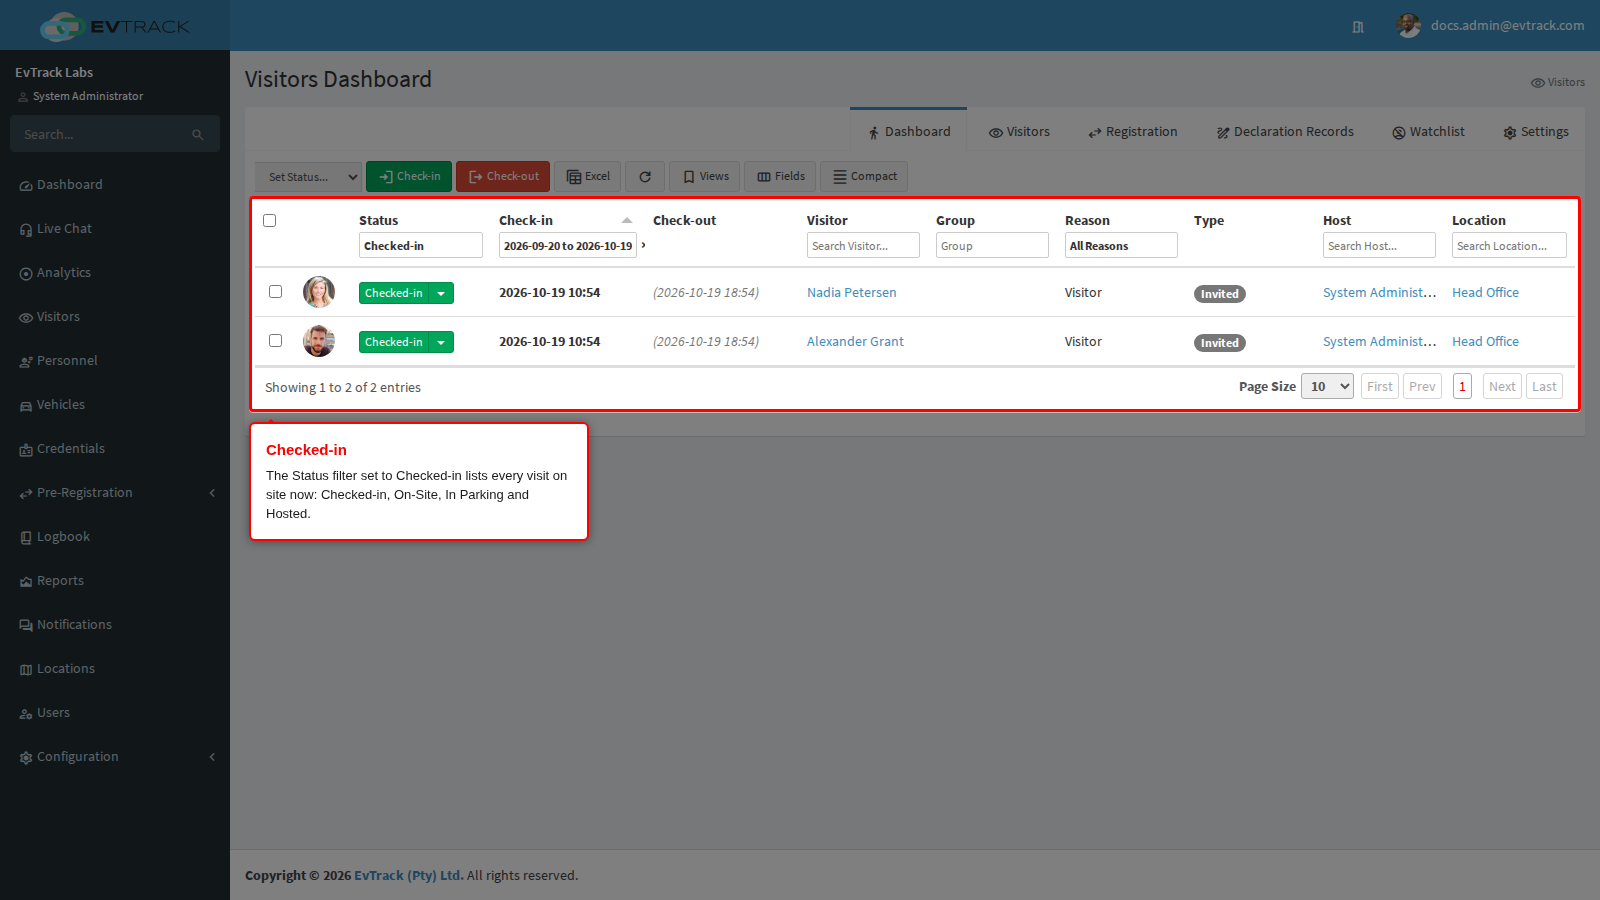1600x900 pixels.
Task: Tick the select-all checkbox in table header
Action: click(x=269, y=221)
